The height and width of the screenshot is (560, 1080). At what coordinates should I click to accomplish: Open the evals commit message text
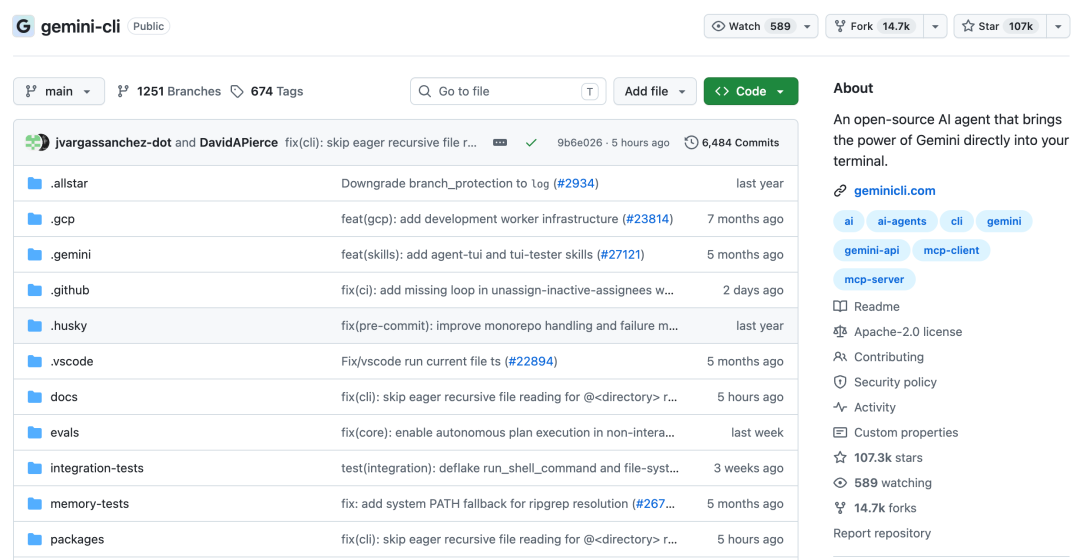point(508,433)
